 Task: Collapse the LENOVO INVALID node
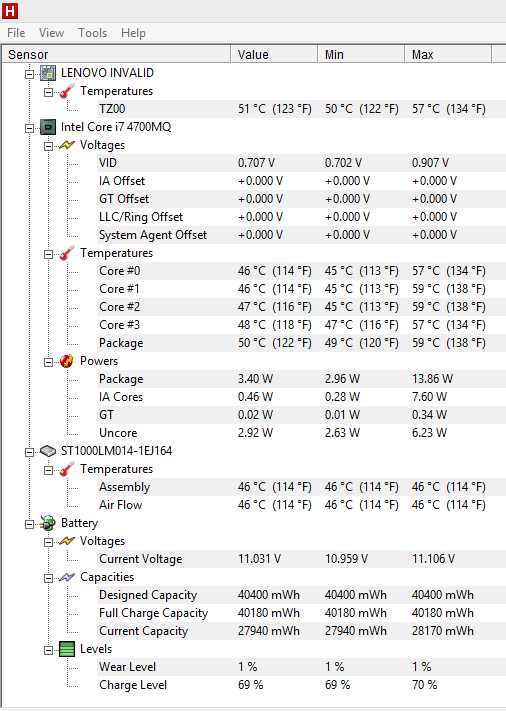pos(29,74)
